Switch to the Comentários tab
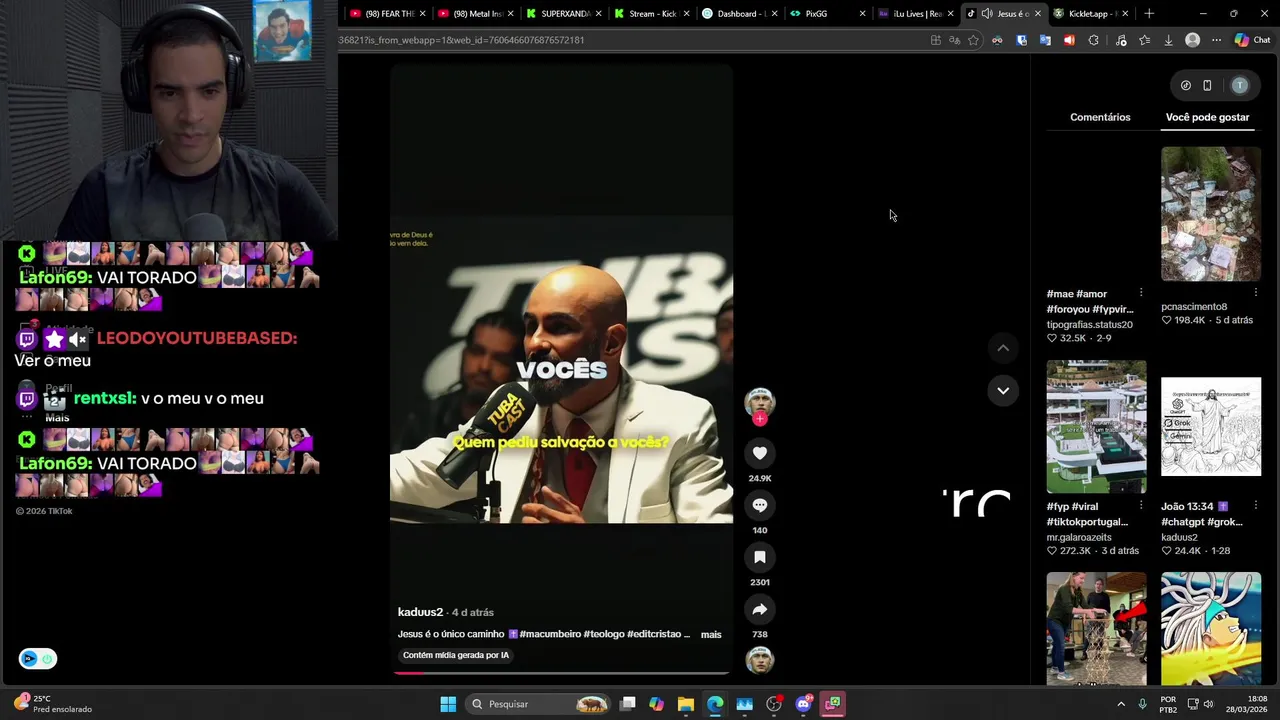Viewport: 1280px width, 720px height. pyautogui.click(x=1100, y=117)
